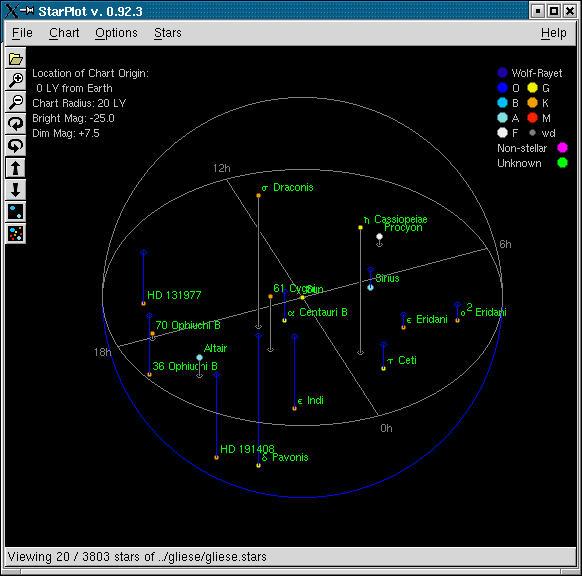Viewport: 582px width, 576px height.
Task: Click the Unknown green legend swatch
Action: 562,163
